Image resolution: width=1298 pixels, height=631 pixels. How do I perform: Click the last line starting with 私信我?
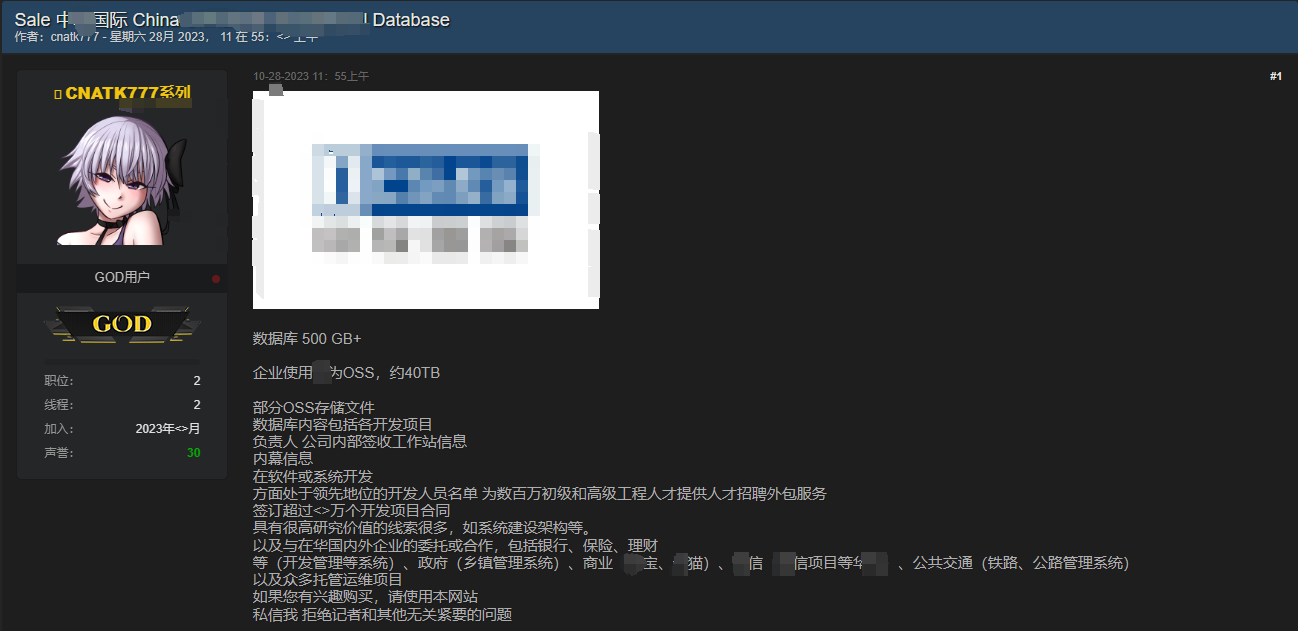coord(382,614)
